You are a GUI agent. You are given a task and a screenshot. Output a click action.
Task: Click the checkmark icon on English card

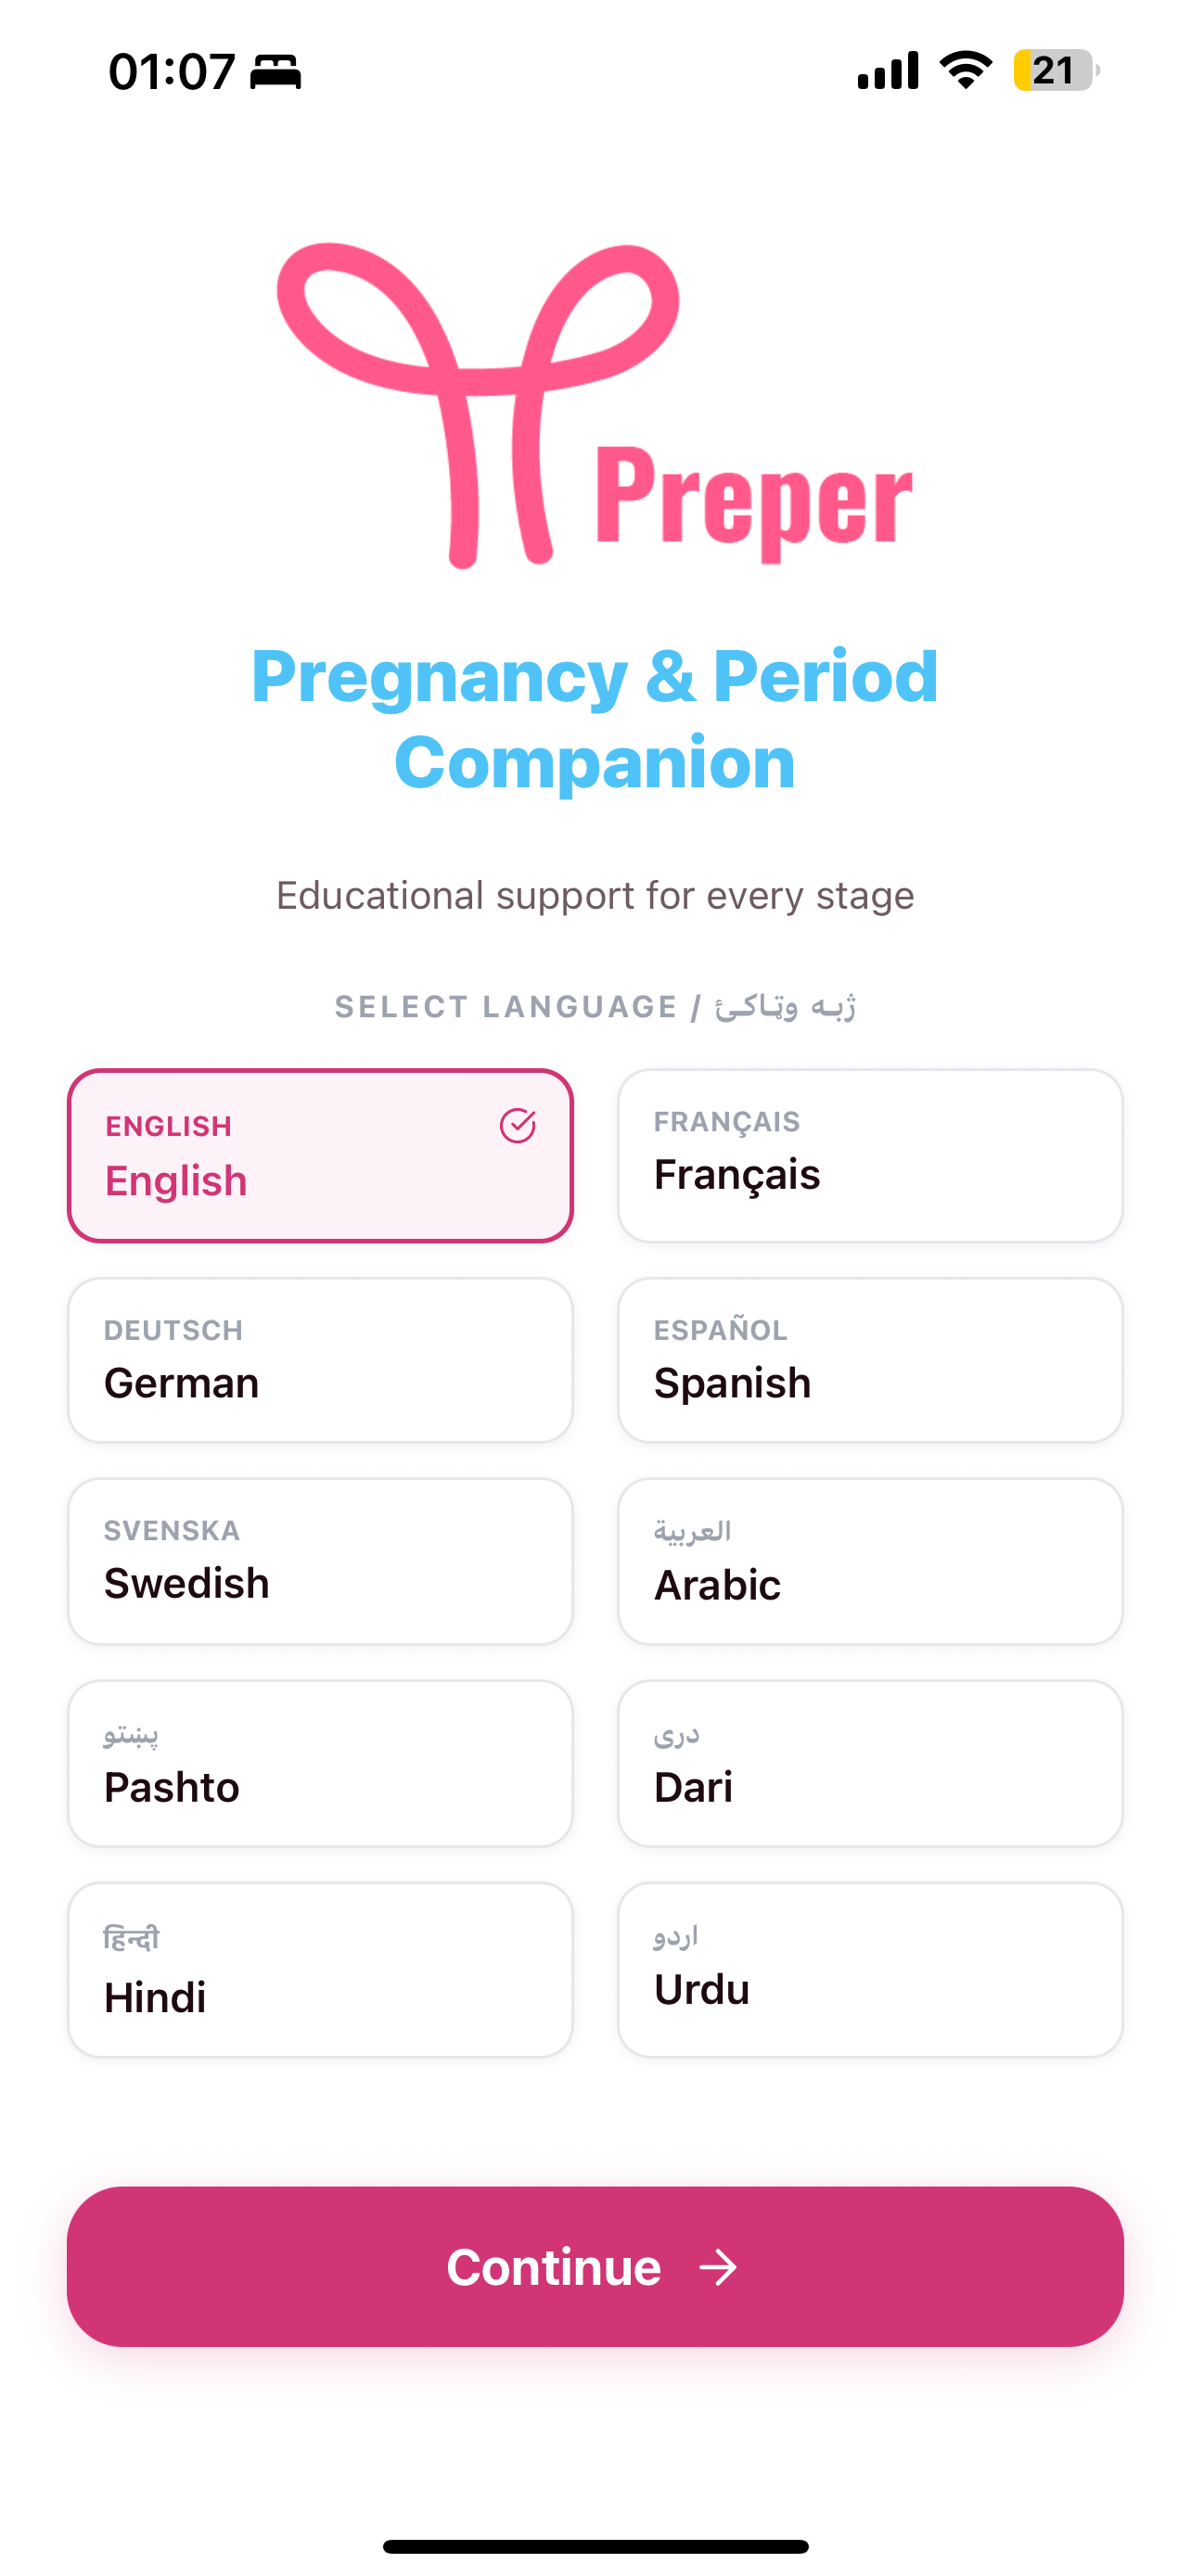coord(517,1126)
